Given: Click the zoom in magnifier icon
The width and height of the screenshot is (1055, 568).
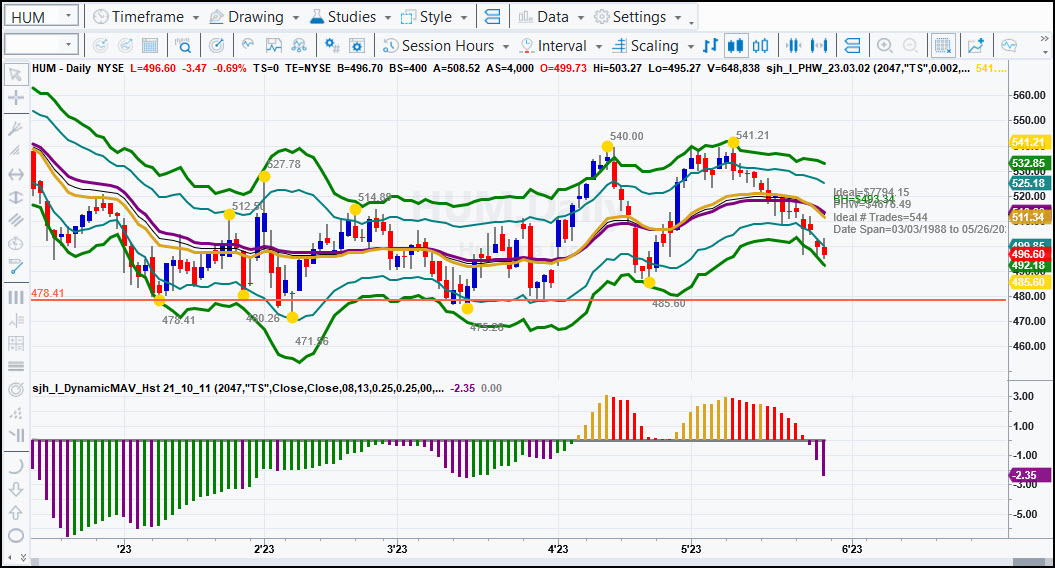Looking at the screenshot, I should 885,46.
